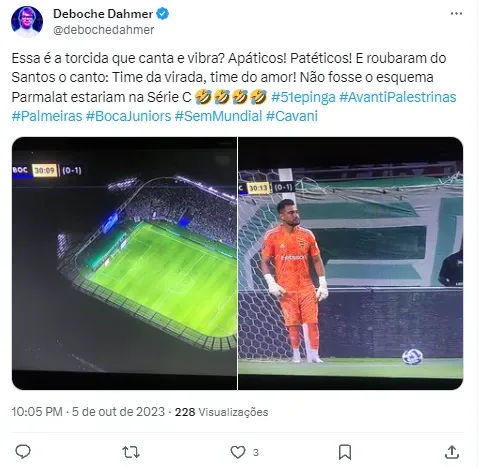Viewport: 478px width, 468px height.
Task: Open the stadium aerial view image
Action: tap(124, 263)
